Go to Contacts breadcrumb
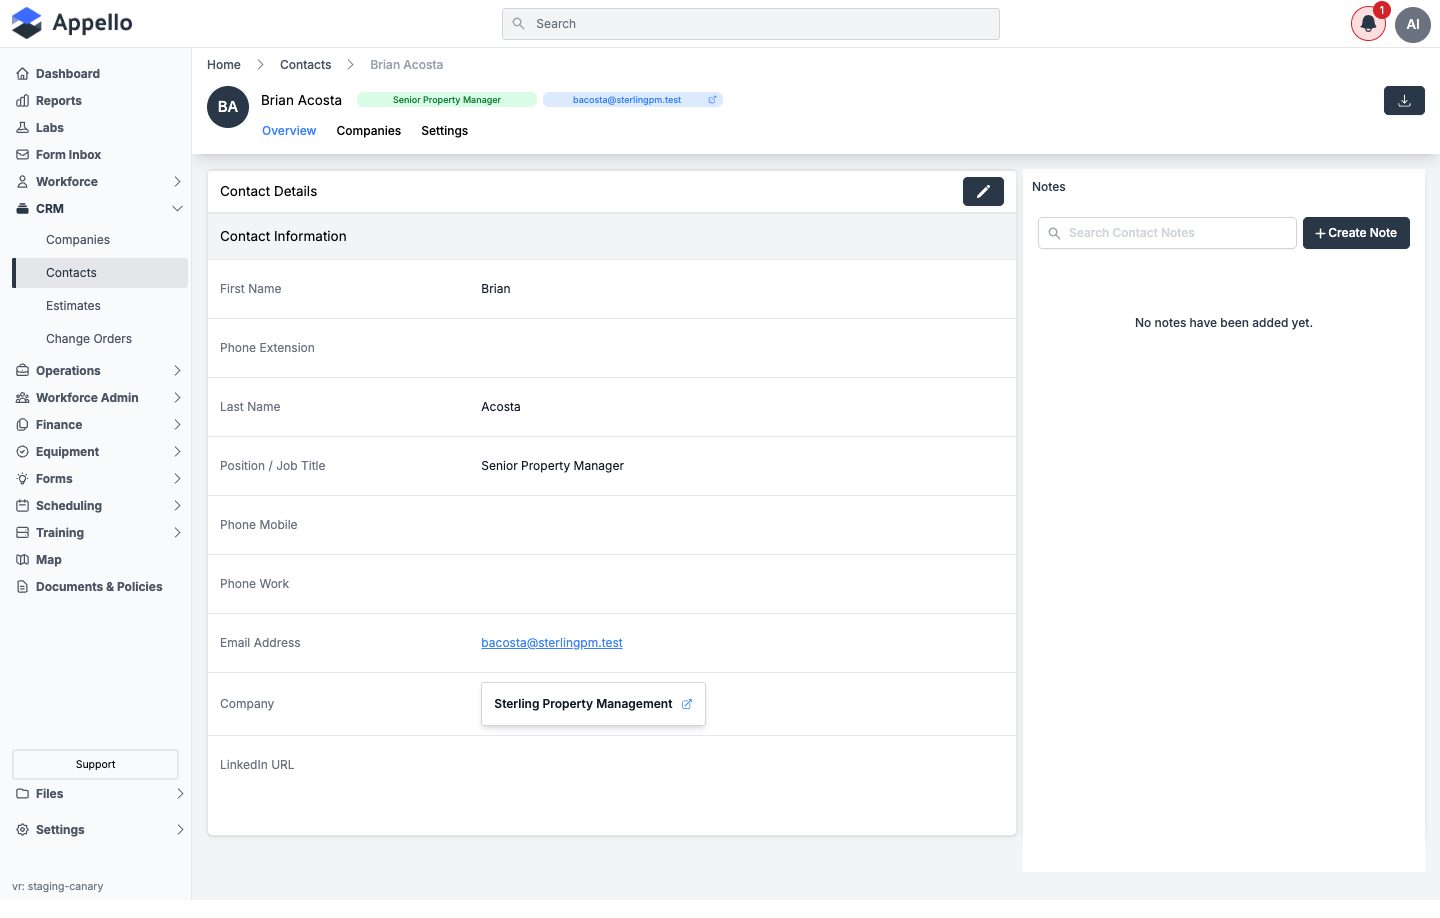Viewport: 1440px width, 918px height. coord(306,65)
